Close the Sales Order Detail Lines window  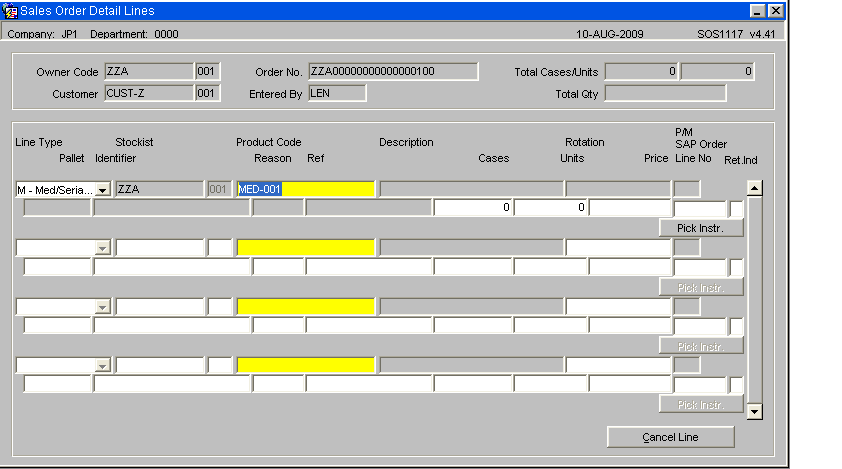pyautogui.click(x=775, y=11)
